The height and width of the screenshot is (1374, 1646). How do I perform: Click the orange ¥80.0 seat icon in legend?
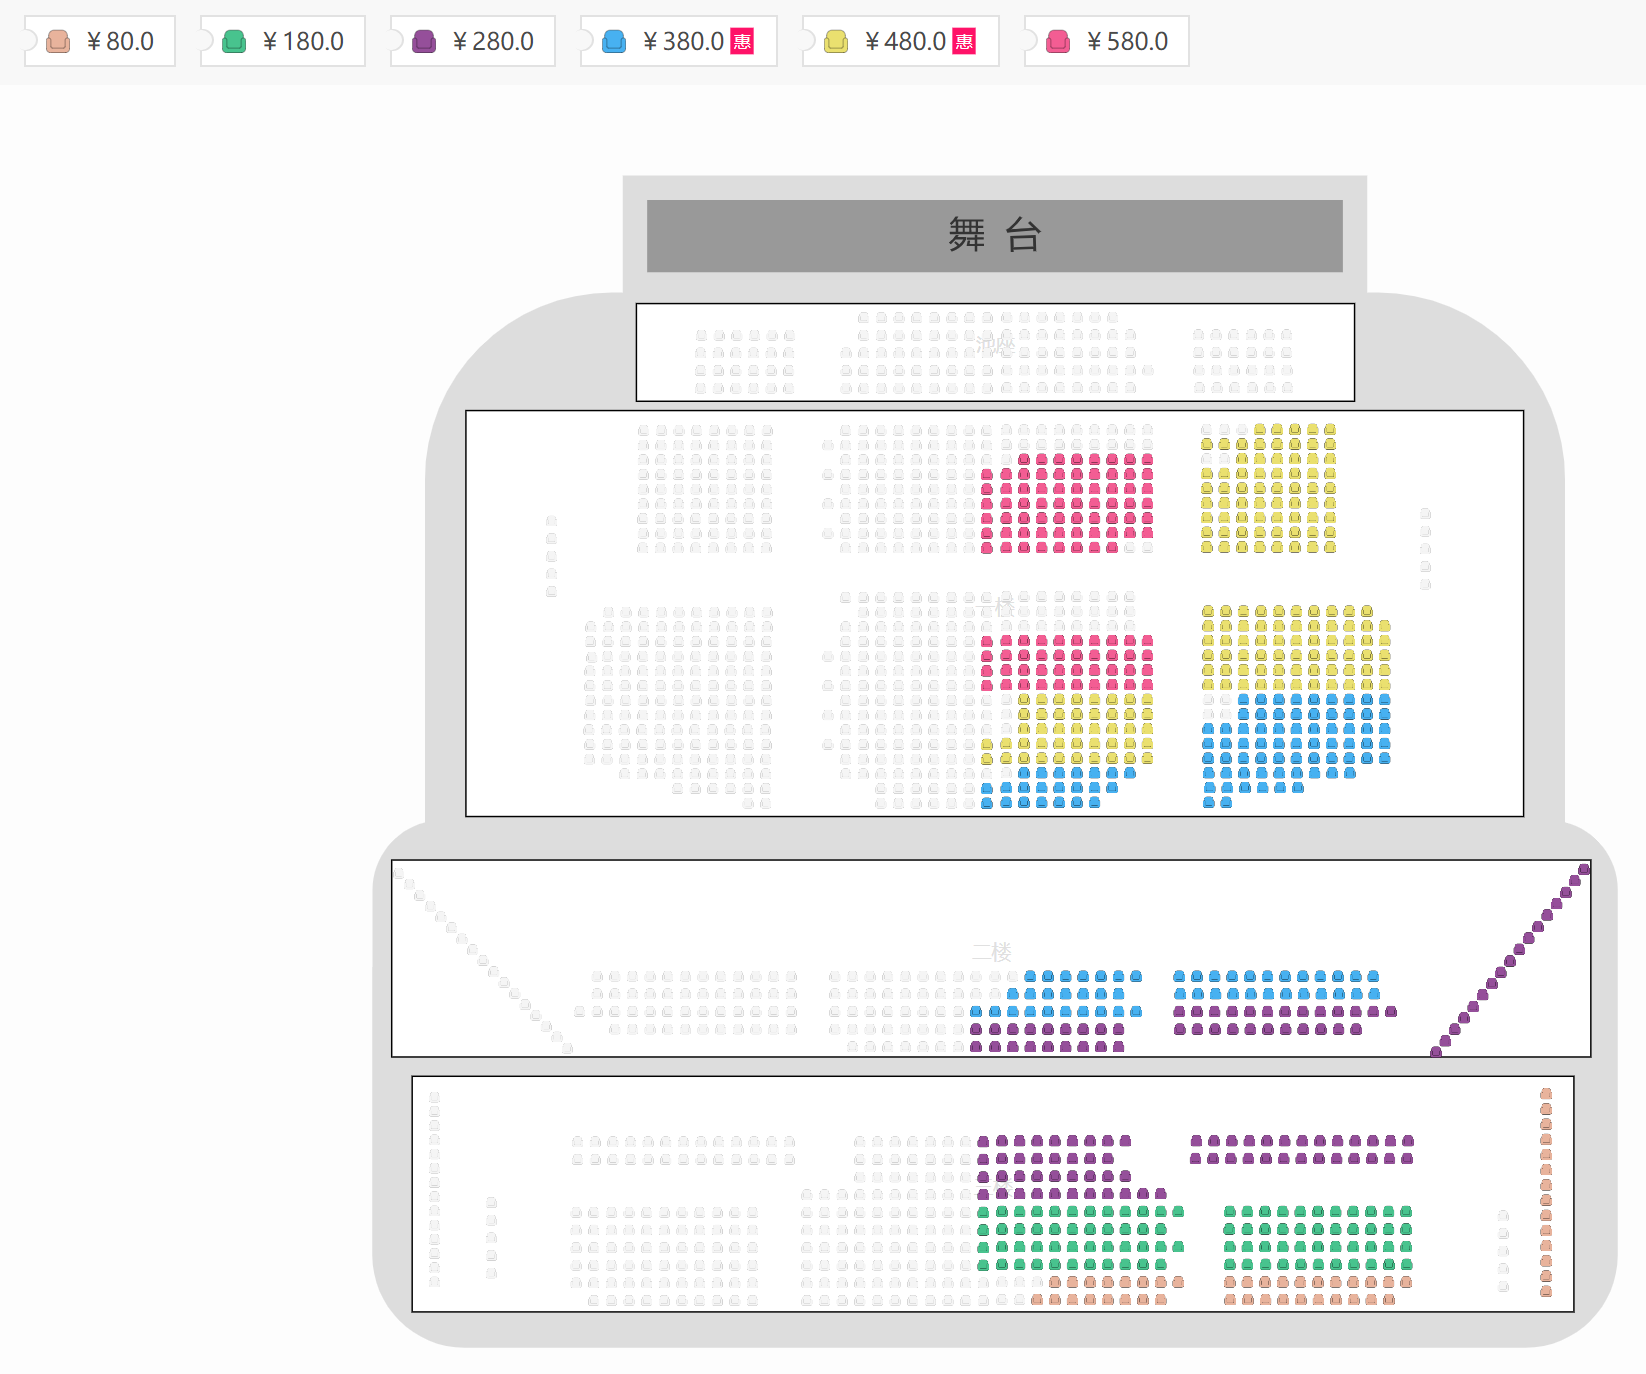tap(58, 41)
